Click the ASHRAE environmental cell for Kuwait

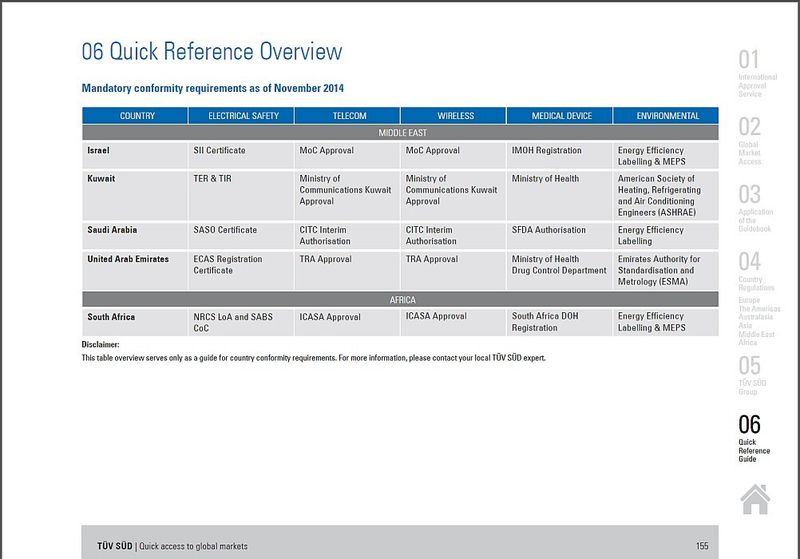[666, 195]
